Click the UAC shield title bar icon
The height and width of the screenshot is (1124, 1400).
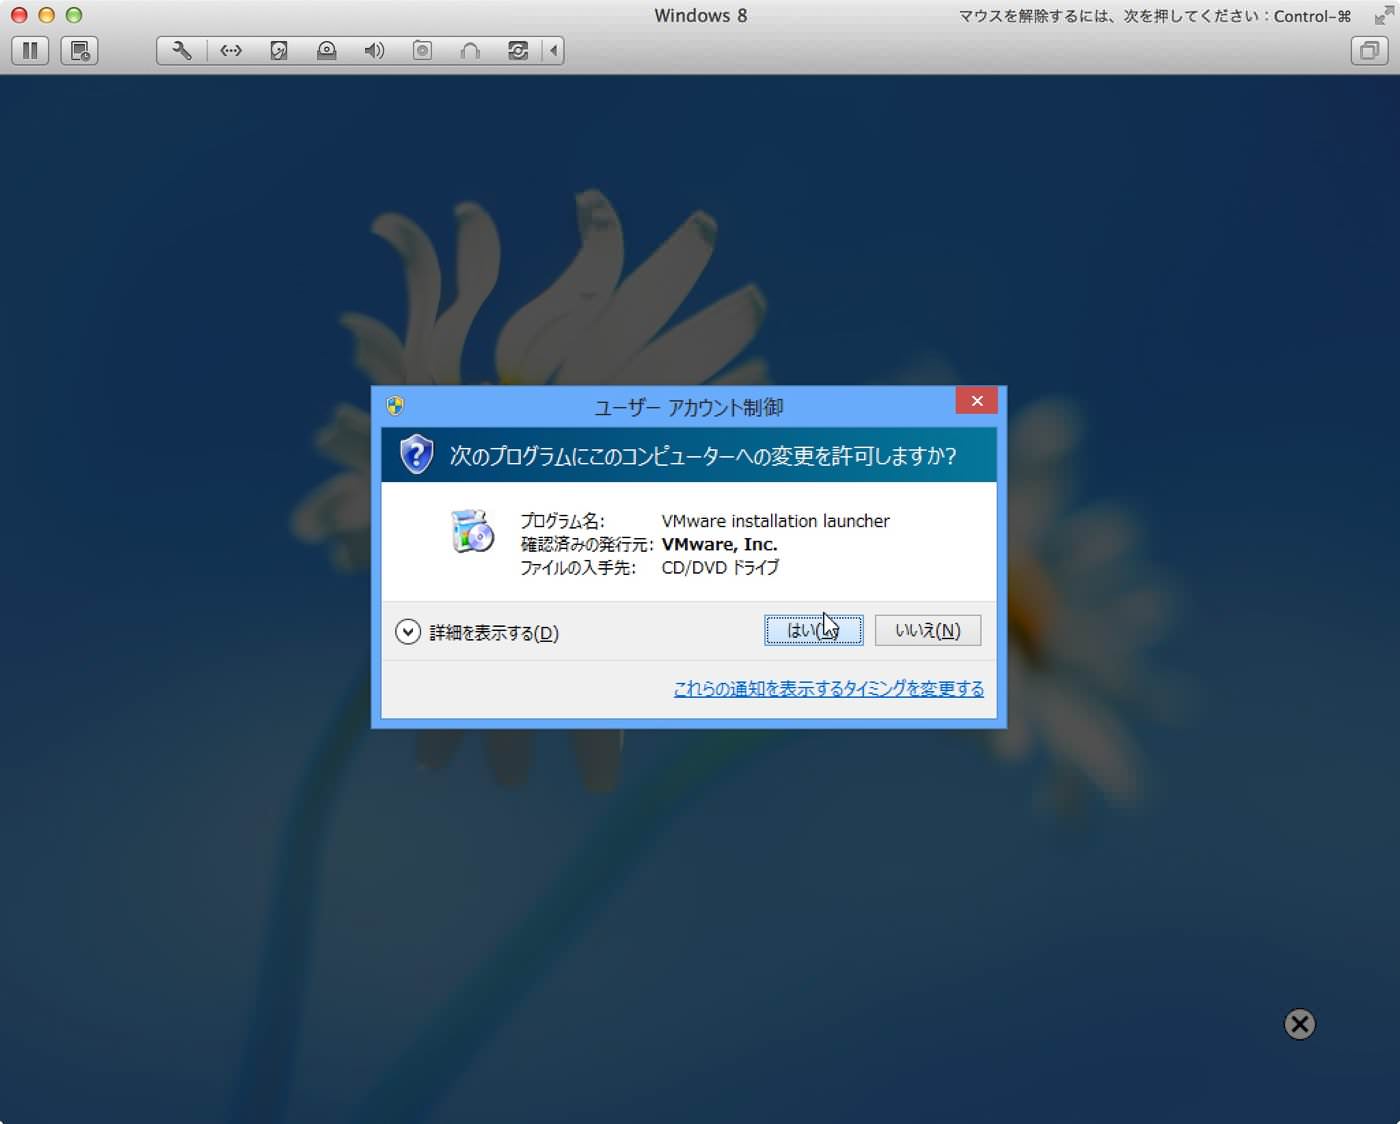tap(395, 406)
